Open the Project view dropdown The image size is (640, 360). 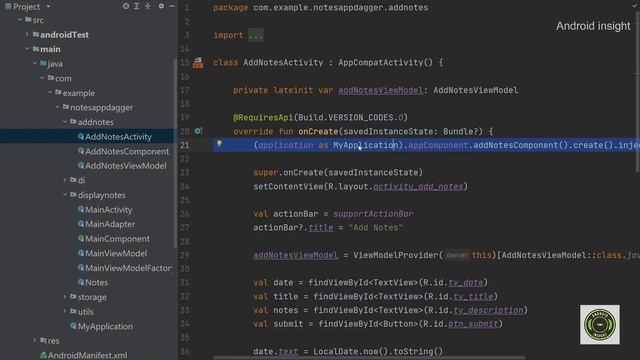48,7
